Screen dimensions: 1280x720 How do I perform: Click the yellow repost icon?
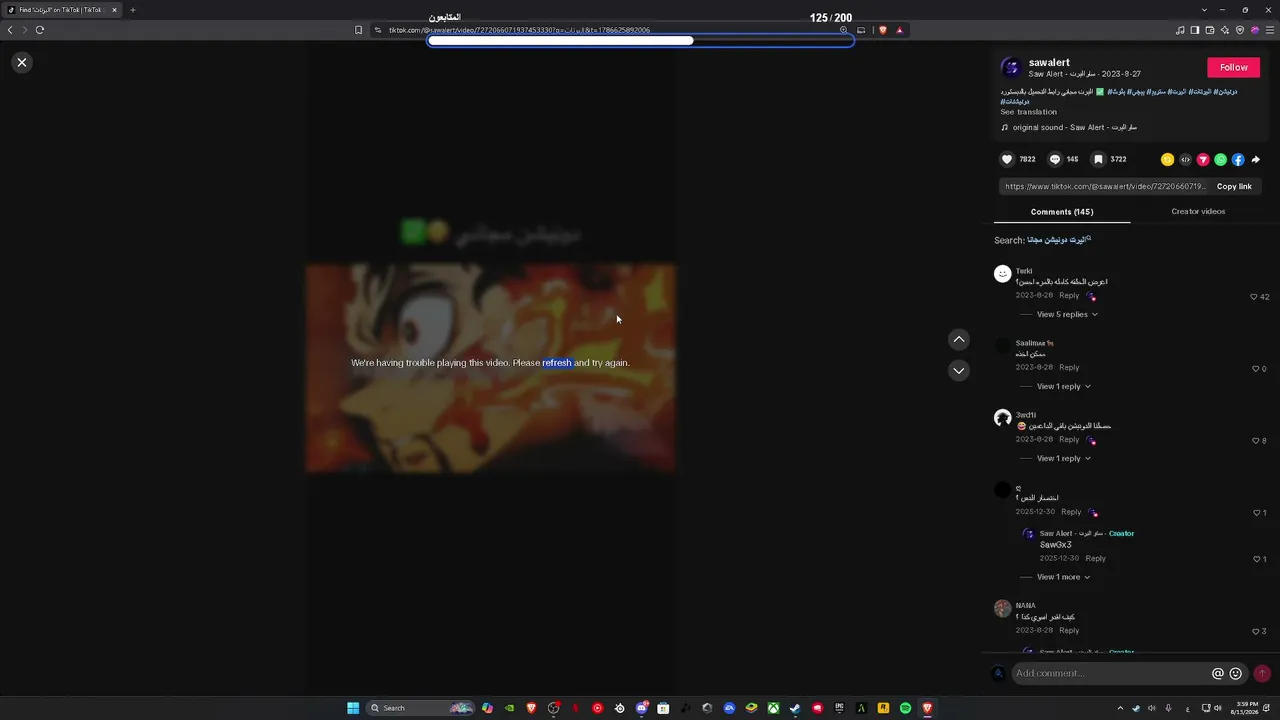(1167, 160)
